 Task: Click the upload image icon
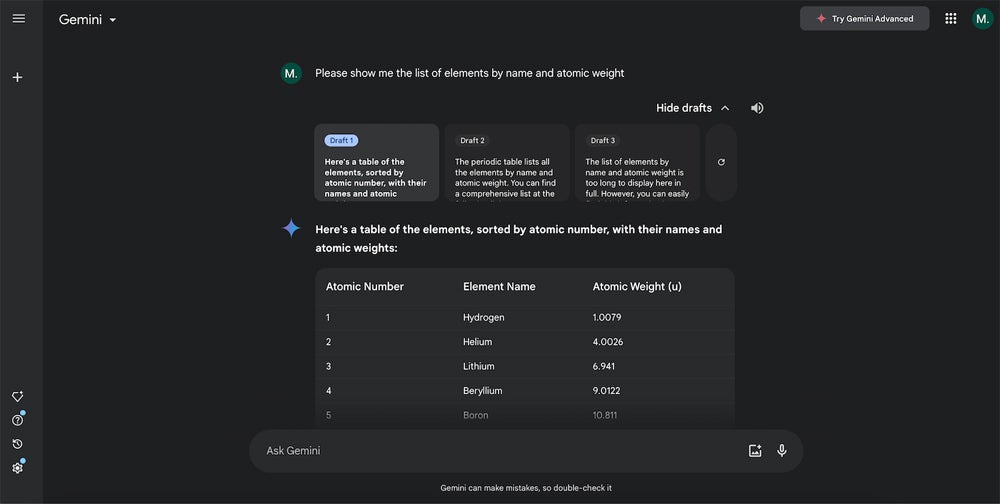[x=755, y=451]
